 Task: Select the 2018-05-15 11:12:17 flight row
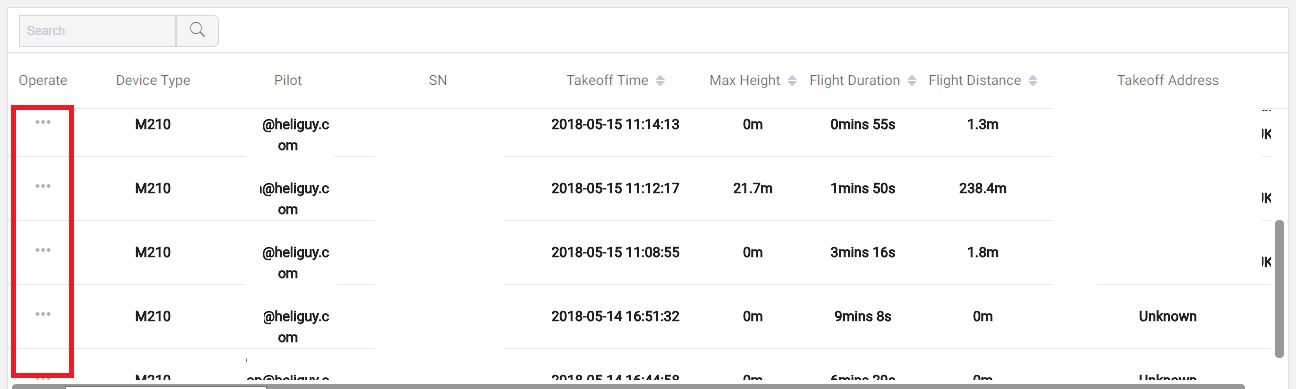click(640, 188)
